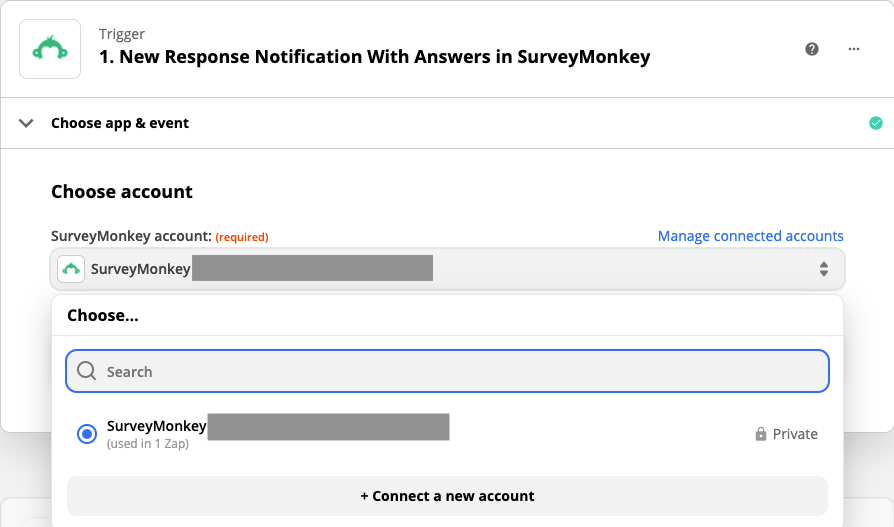Pick the SurveyMonkey account list entry

[x=448, y=434]
